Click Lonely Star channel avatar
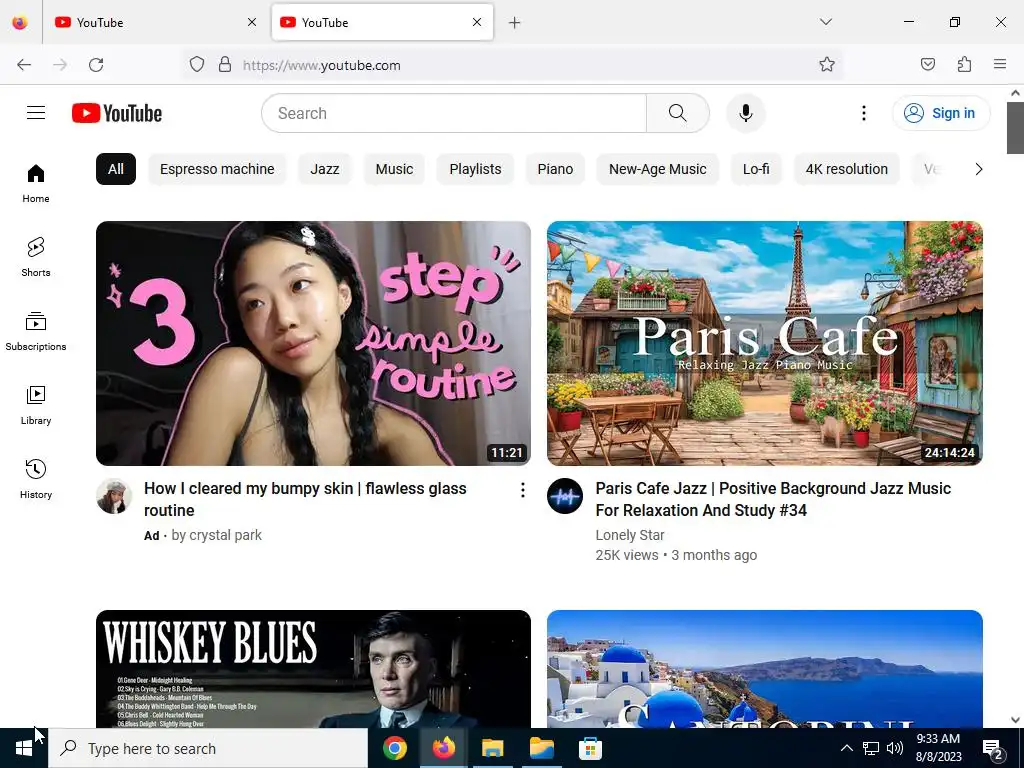Screen dimensions: 1024x768 565,496
